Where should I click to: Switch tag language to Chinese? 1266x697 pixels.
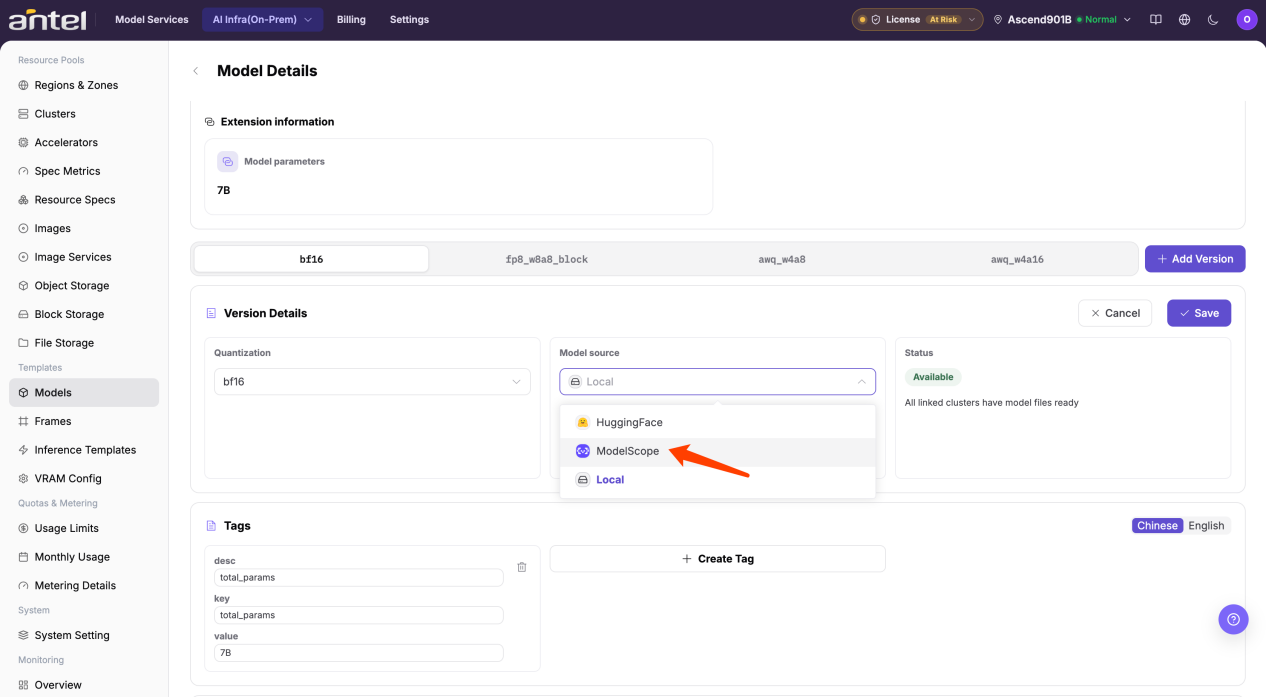pyautogui.click(x=1157, y=526)
